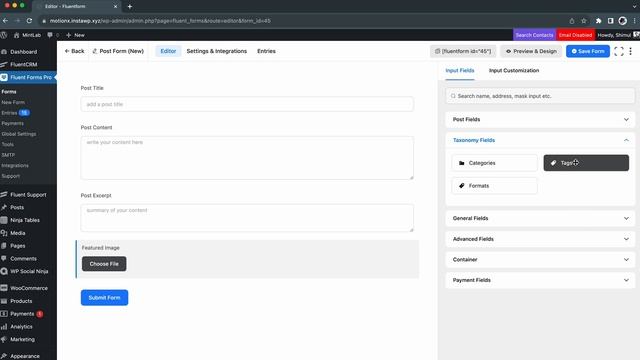Add the Categories taxonomy field
The image size is (640, 360).
(x=494, y=163)
